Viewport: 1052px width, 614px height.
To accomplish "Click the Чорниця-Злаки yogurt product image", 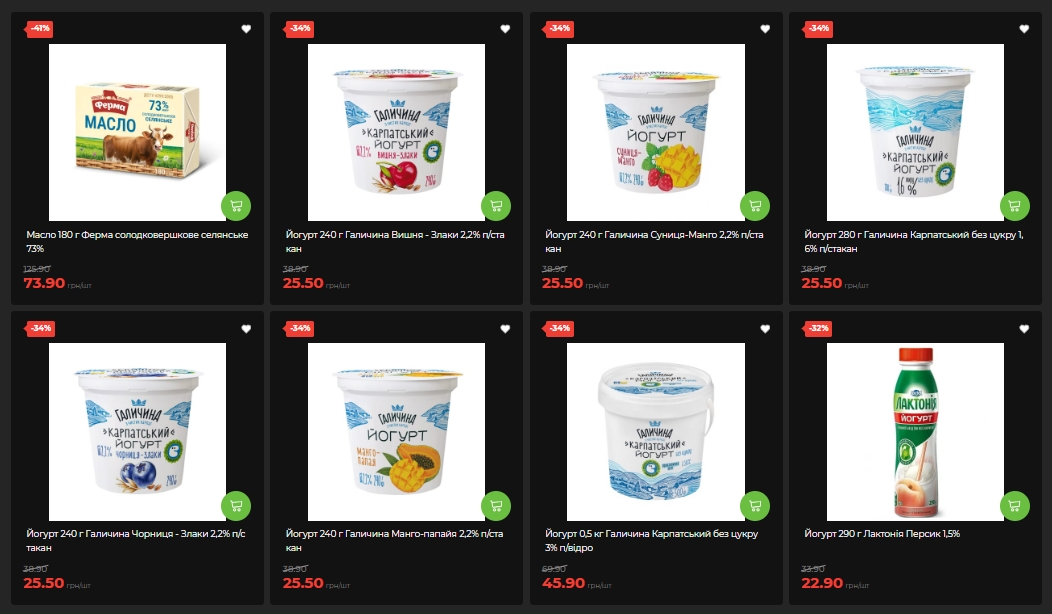I will coord(138,432).
